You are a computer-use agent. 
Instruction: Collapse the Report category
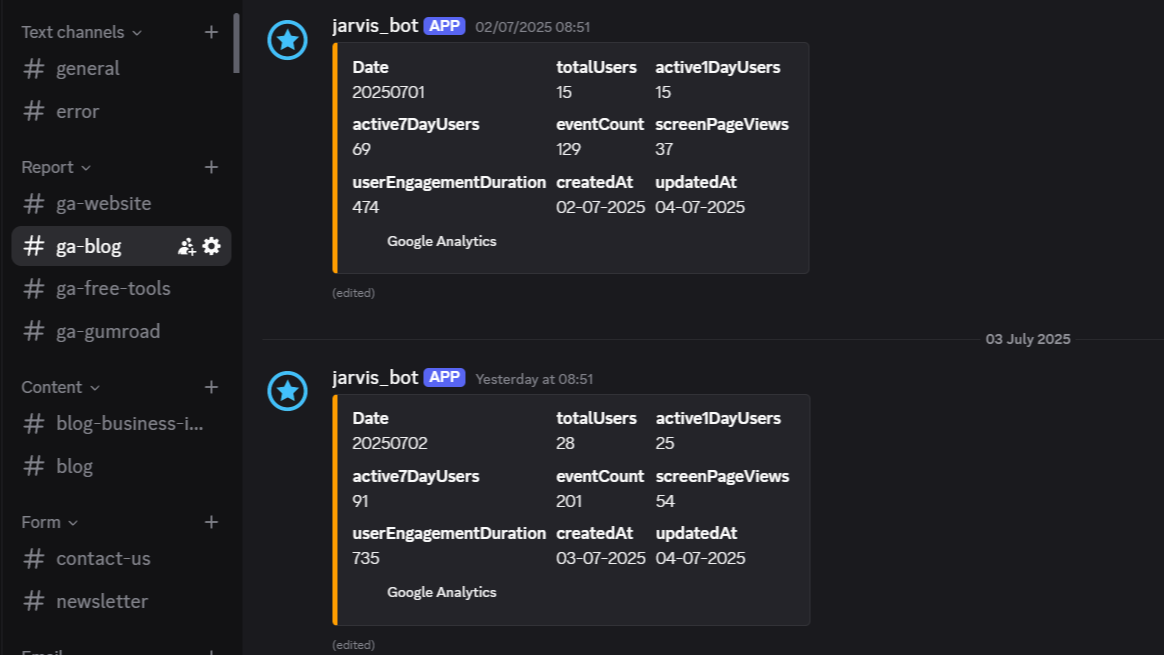(56, 168)
